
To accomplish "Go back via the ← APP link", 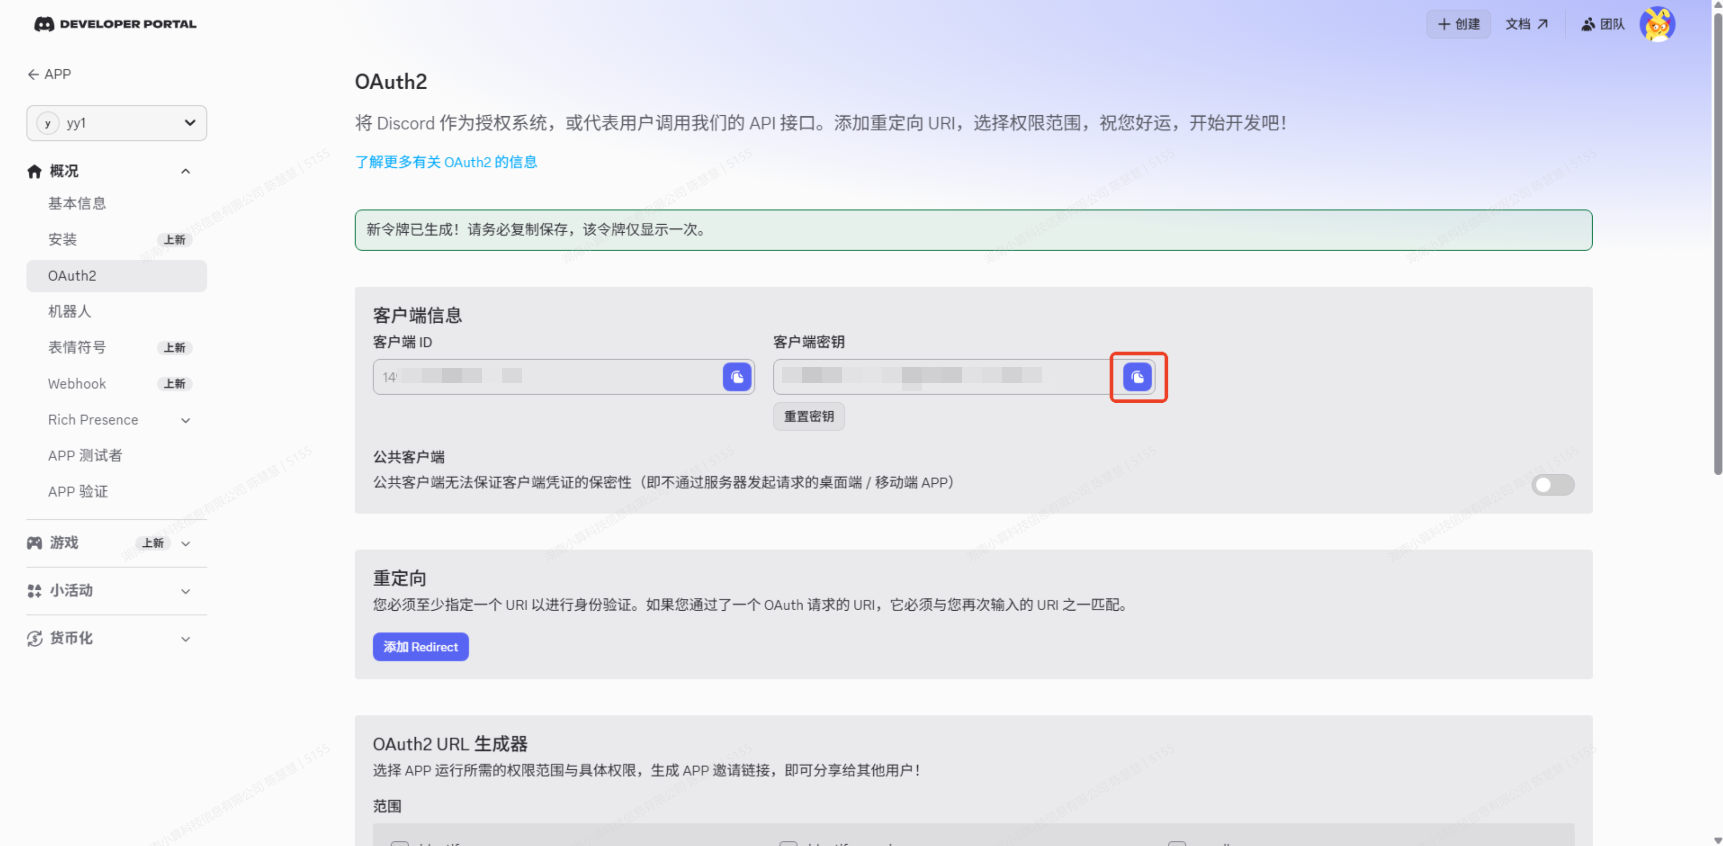I will (x=49, y=74).
